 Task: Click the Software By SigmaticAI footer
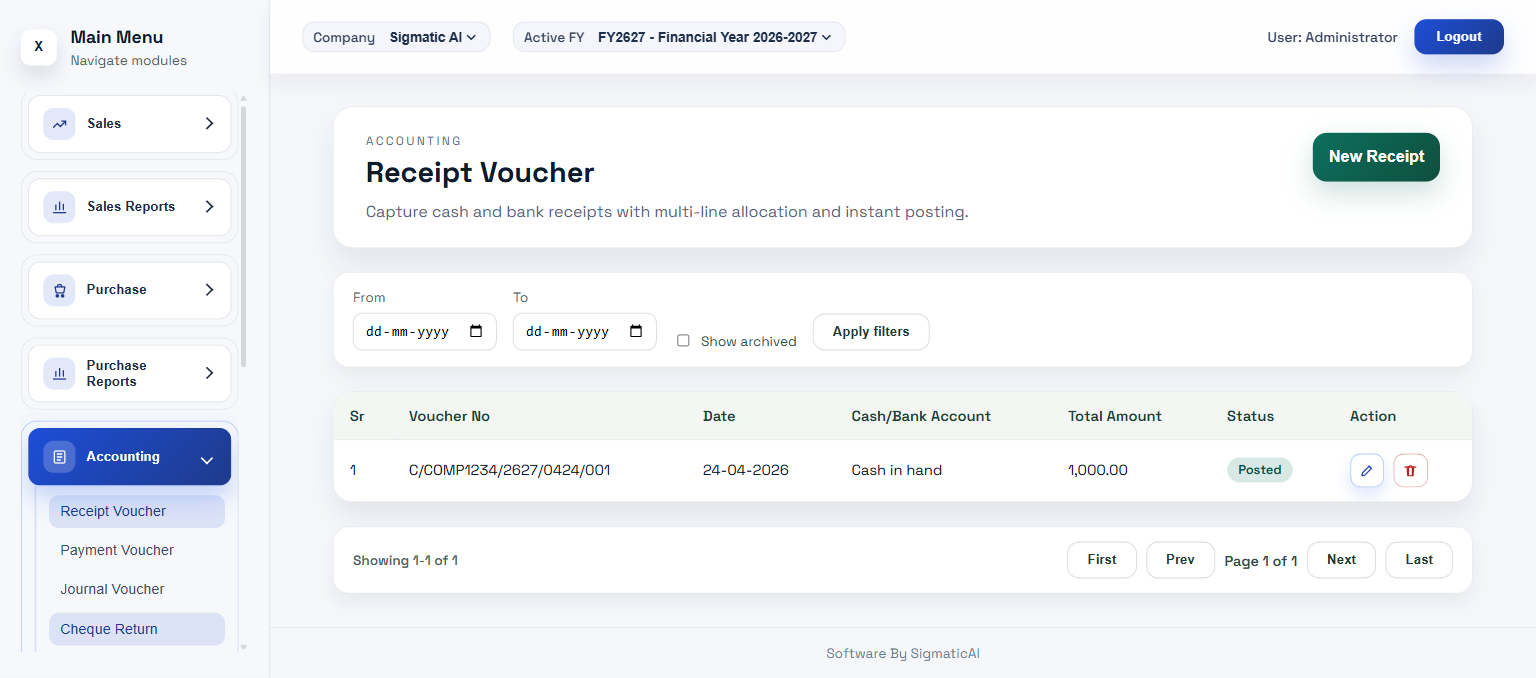click(903, 654)
